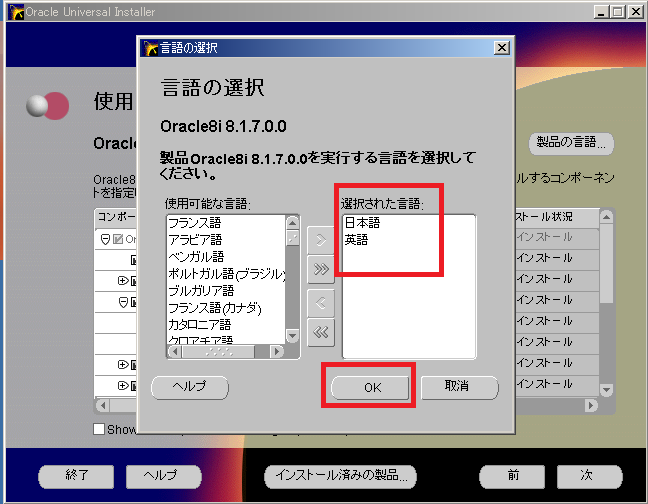Click the component table's left arrow
This screenshot has width=648, height=504.
103,405
